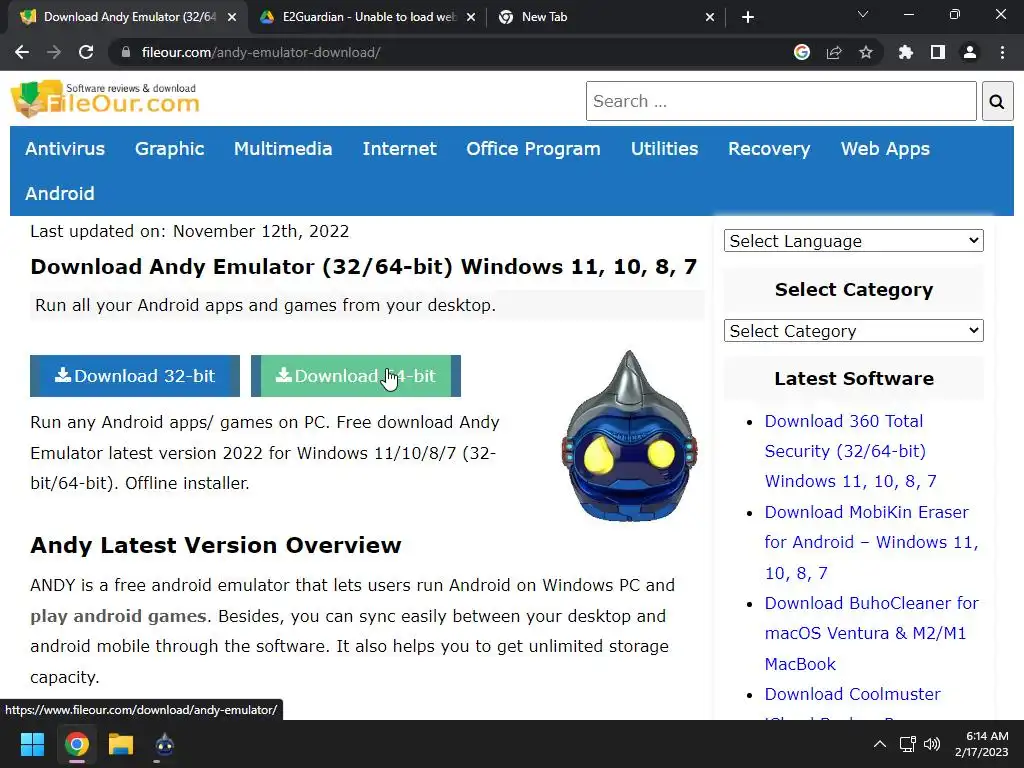The width and height of the screenshot is (1024, 768).
Task: Open a new browser tab
Action: [x=748, y=17]
